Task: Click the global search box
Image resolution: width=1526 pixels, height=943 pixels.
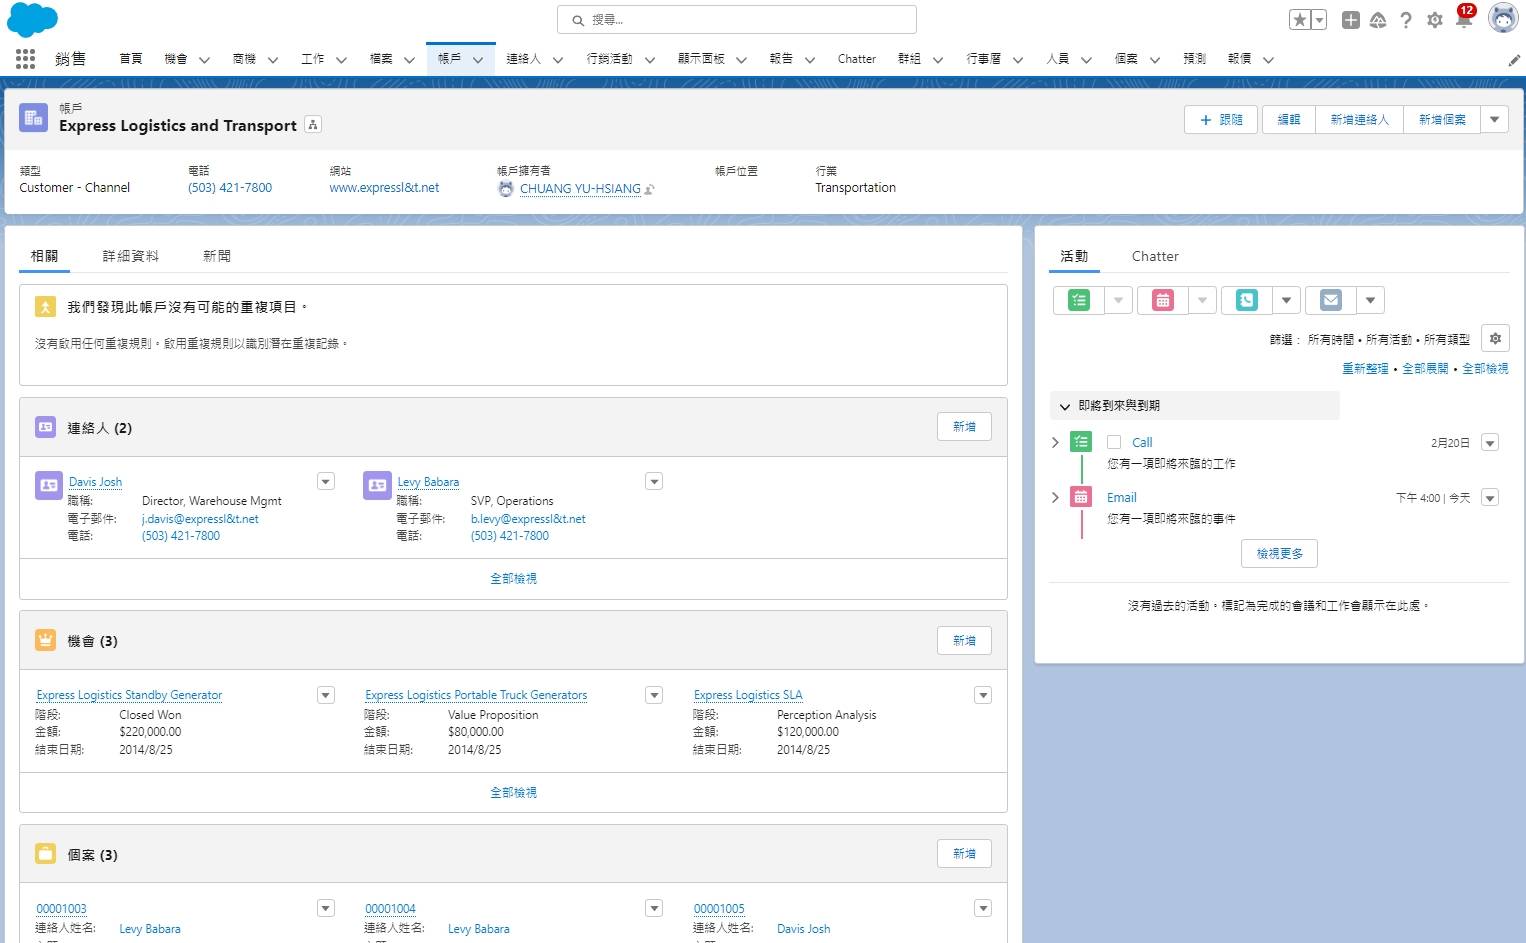Action: point(737,20)
